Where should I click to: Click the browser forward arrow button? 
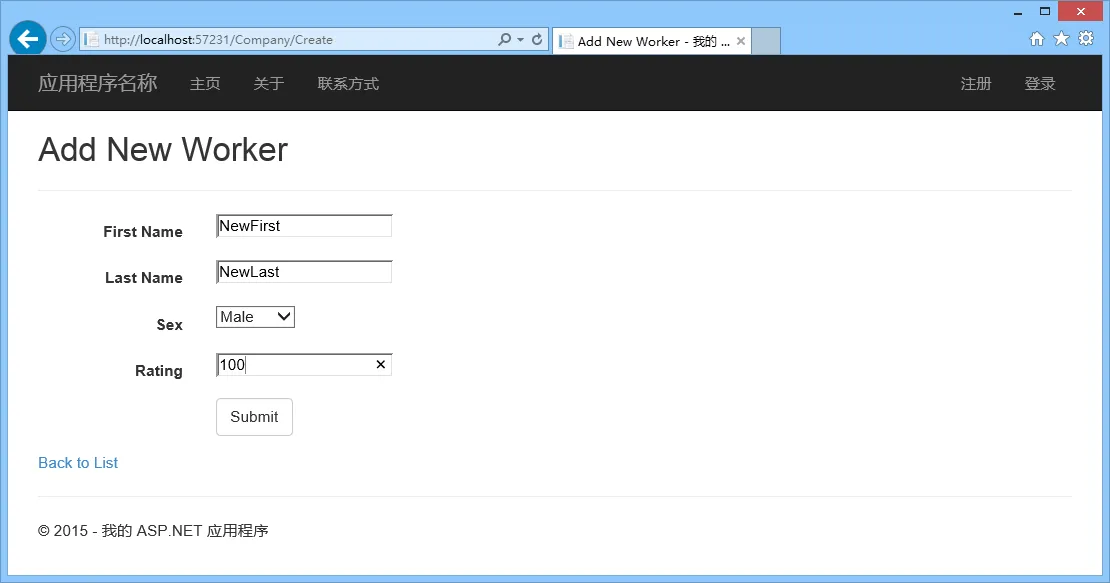coord(63,39)
